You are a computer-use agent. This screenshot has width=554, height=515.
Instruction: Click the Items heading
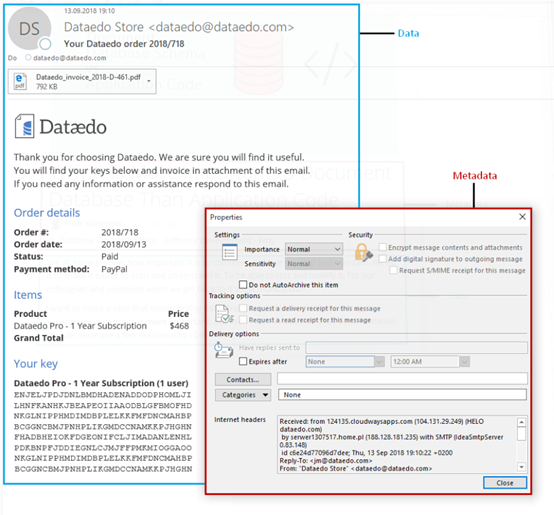(28, 295)
